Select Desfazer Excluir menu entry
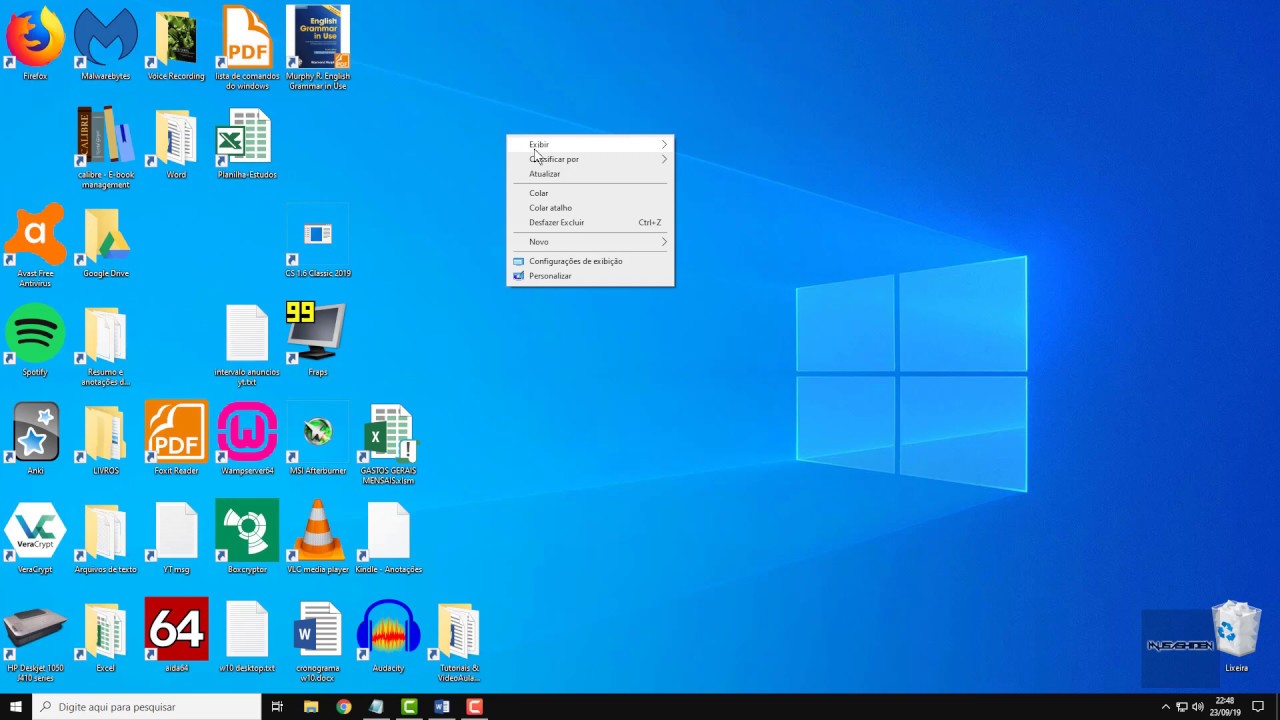1280x720 pixels. coord(557,223)
